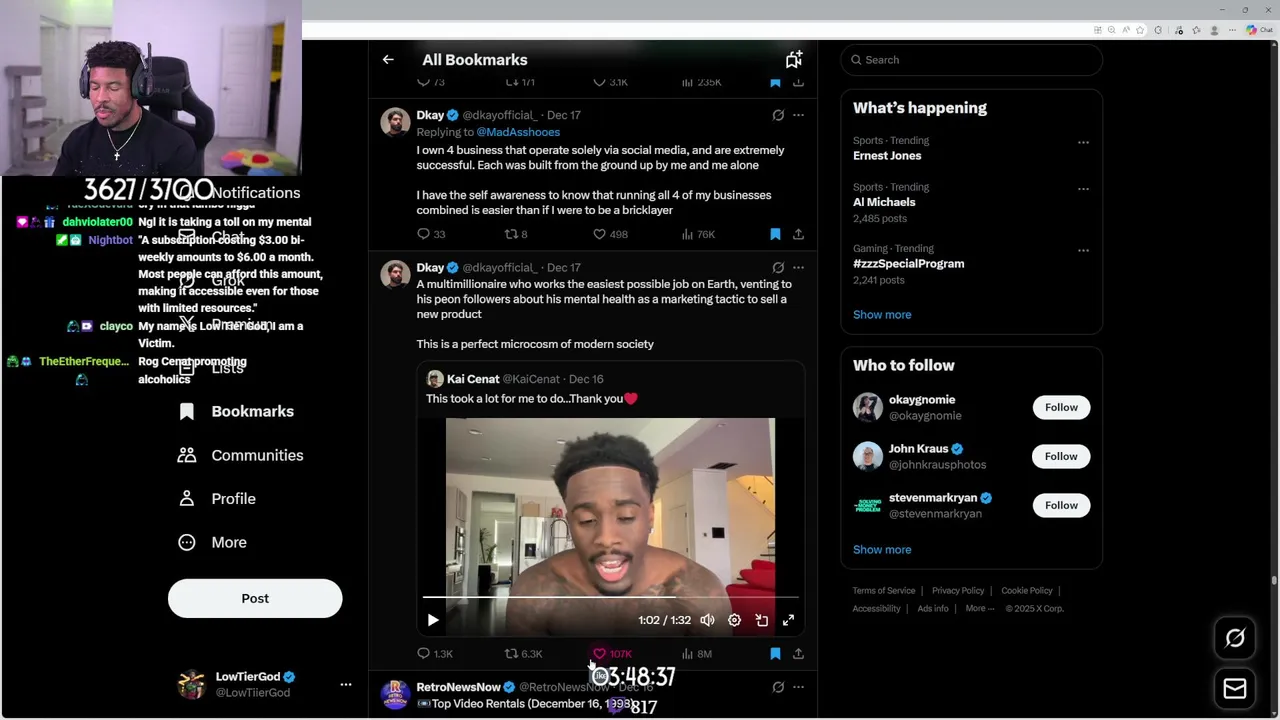Screen dimensions: 1280x720
Task: Open Profile in sidebar
Action: tap(217, 499)
